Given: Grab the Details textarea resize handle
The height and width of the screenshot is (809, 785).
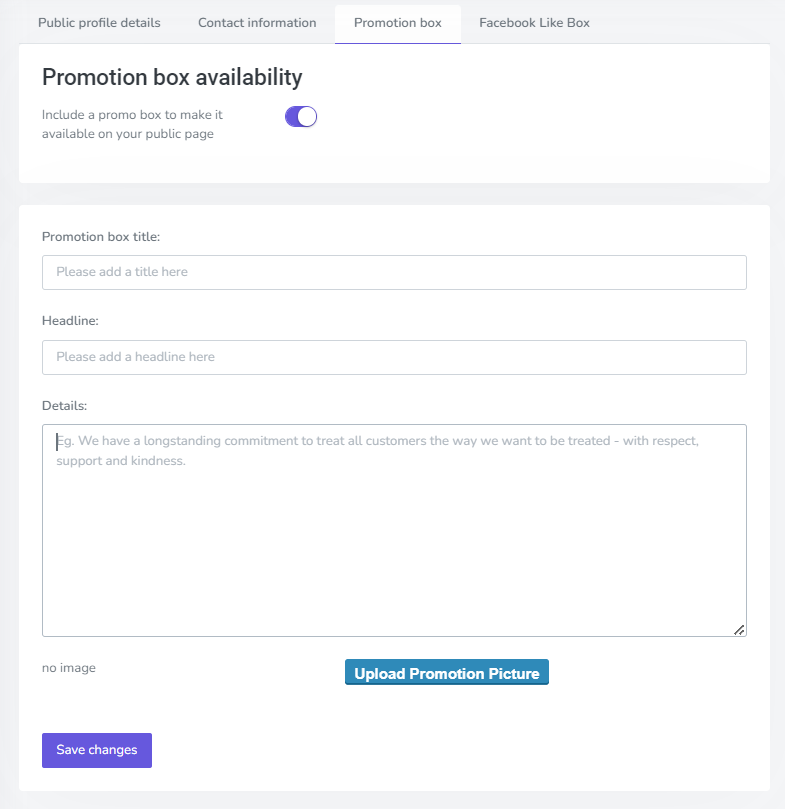Looking at the screenshot, I should click(739, 629).
